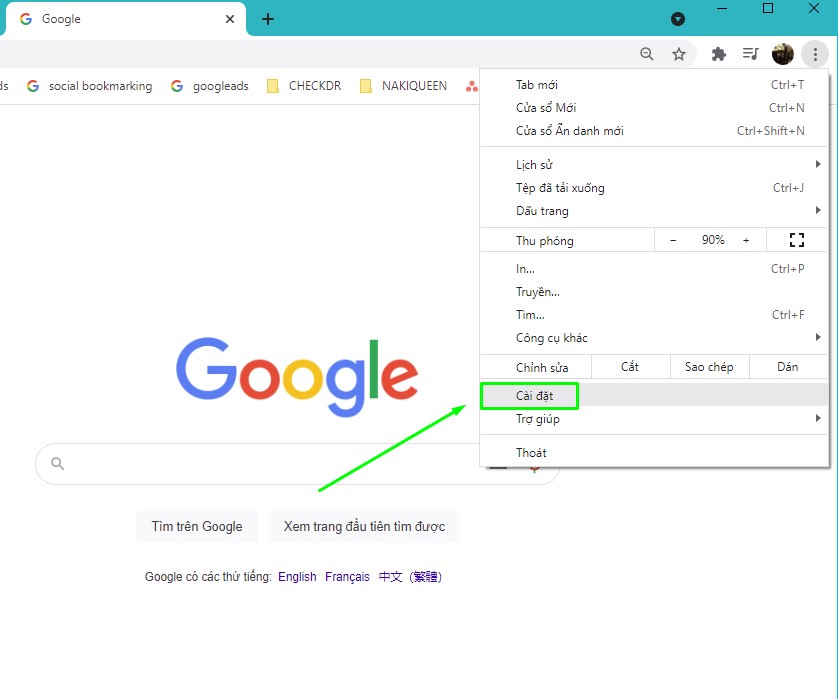Open the googleads bookmark
Image resolution: width=838 pixels, height=699 pixels.
point(210,86)
